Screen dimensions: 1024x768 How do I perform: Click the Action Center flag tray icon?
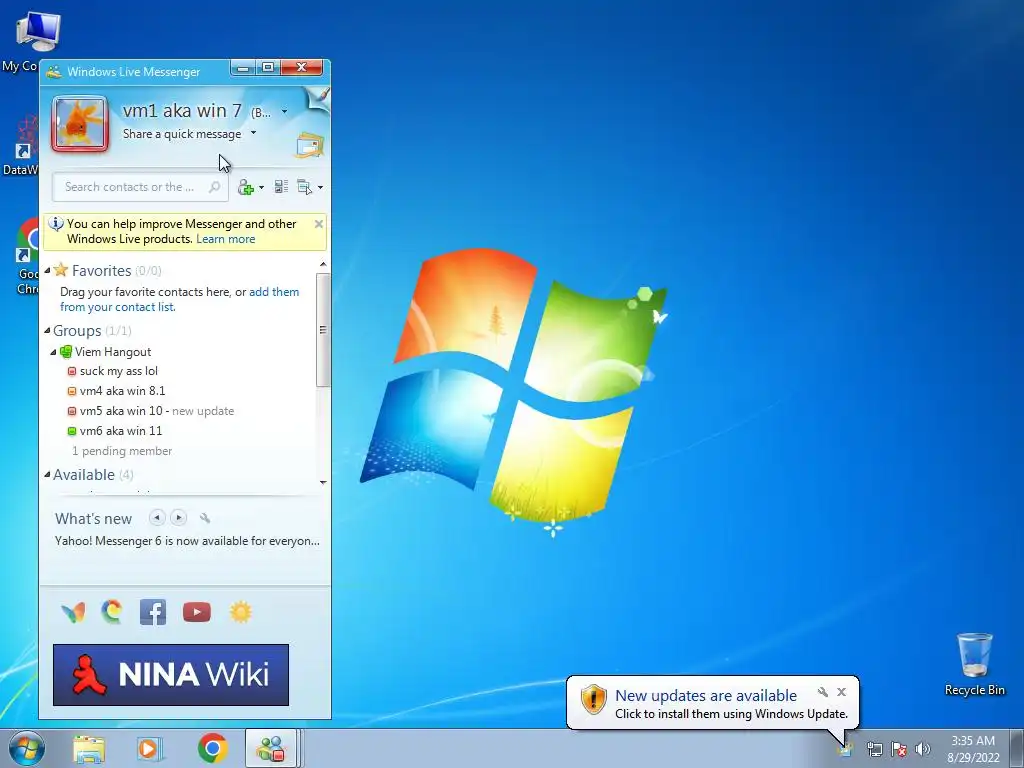pyautogui.click(x=899, y=749)
